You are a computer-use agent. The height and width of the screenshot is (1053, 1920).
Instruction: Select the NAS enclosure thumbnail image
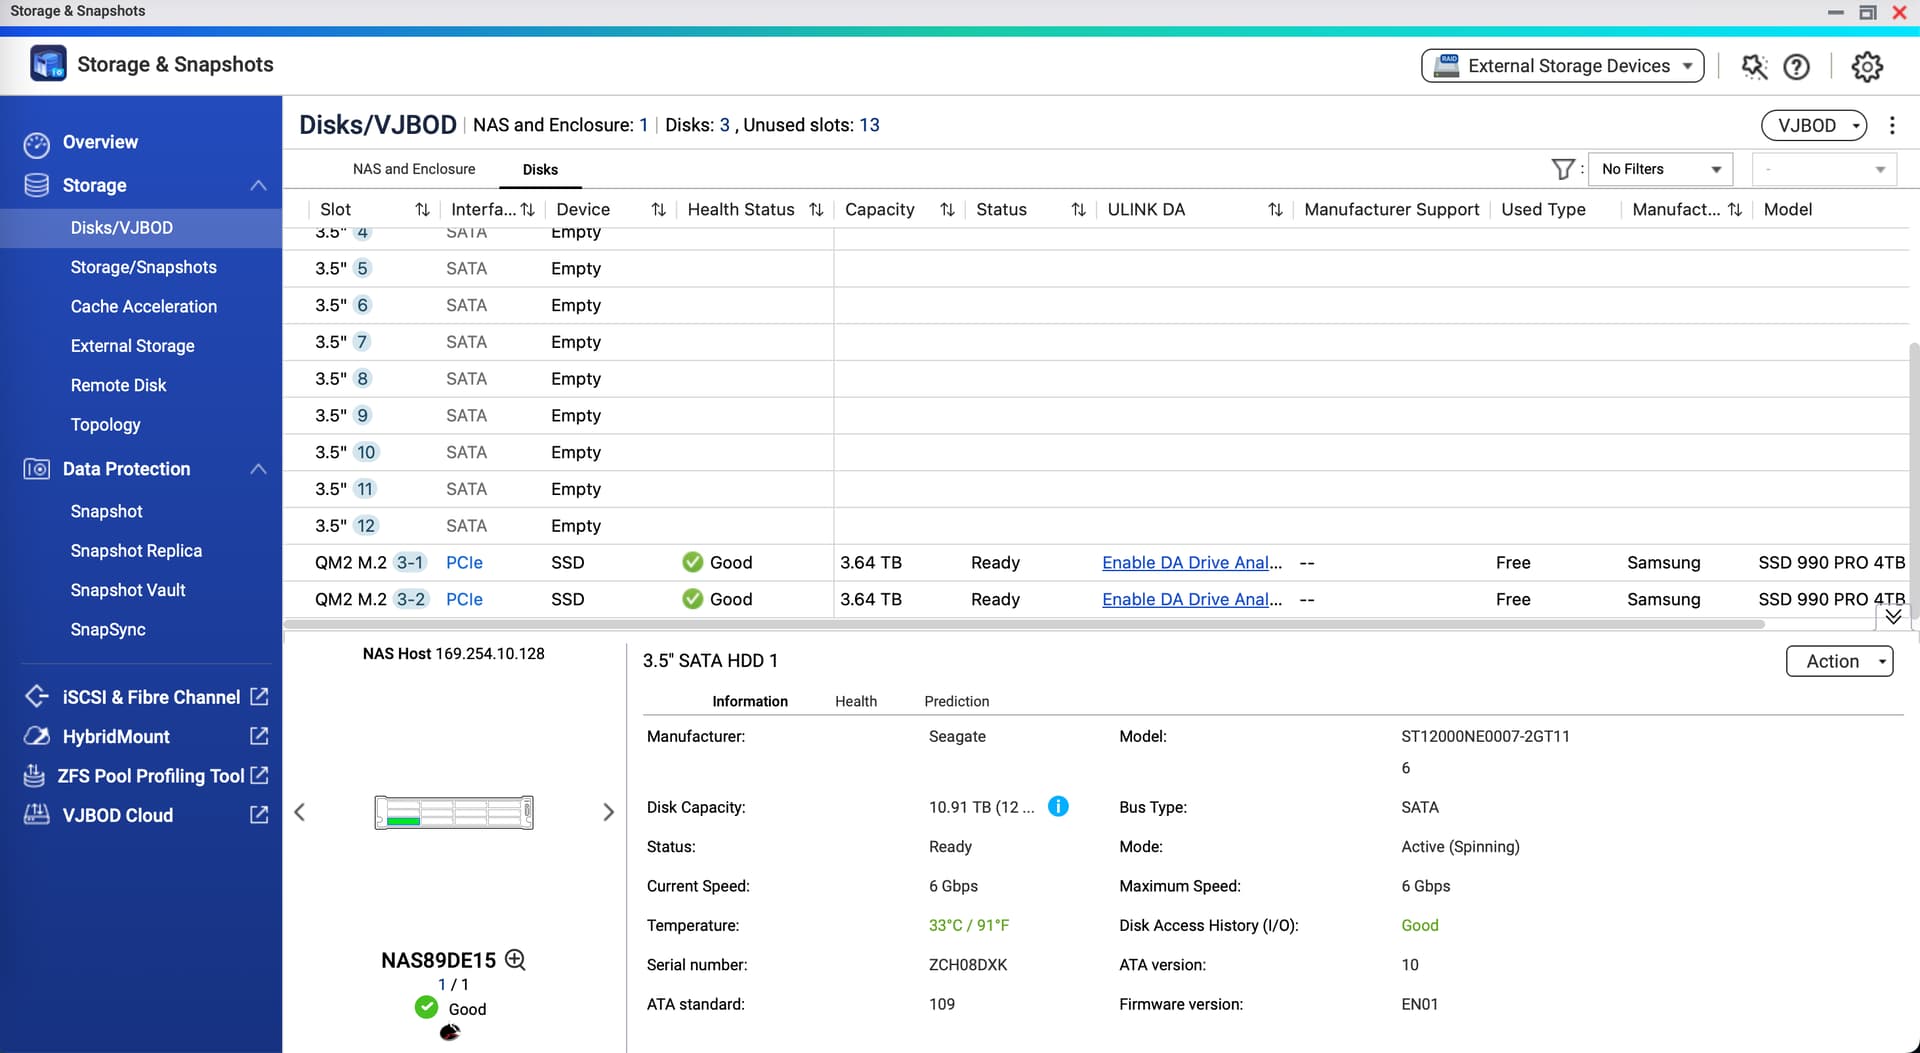pos(454,812)
